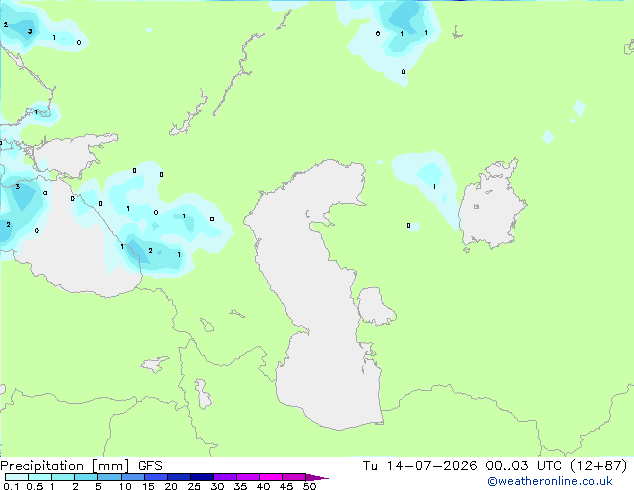Click the legend swatch between 20 and 25 mm

179,477
